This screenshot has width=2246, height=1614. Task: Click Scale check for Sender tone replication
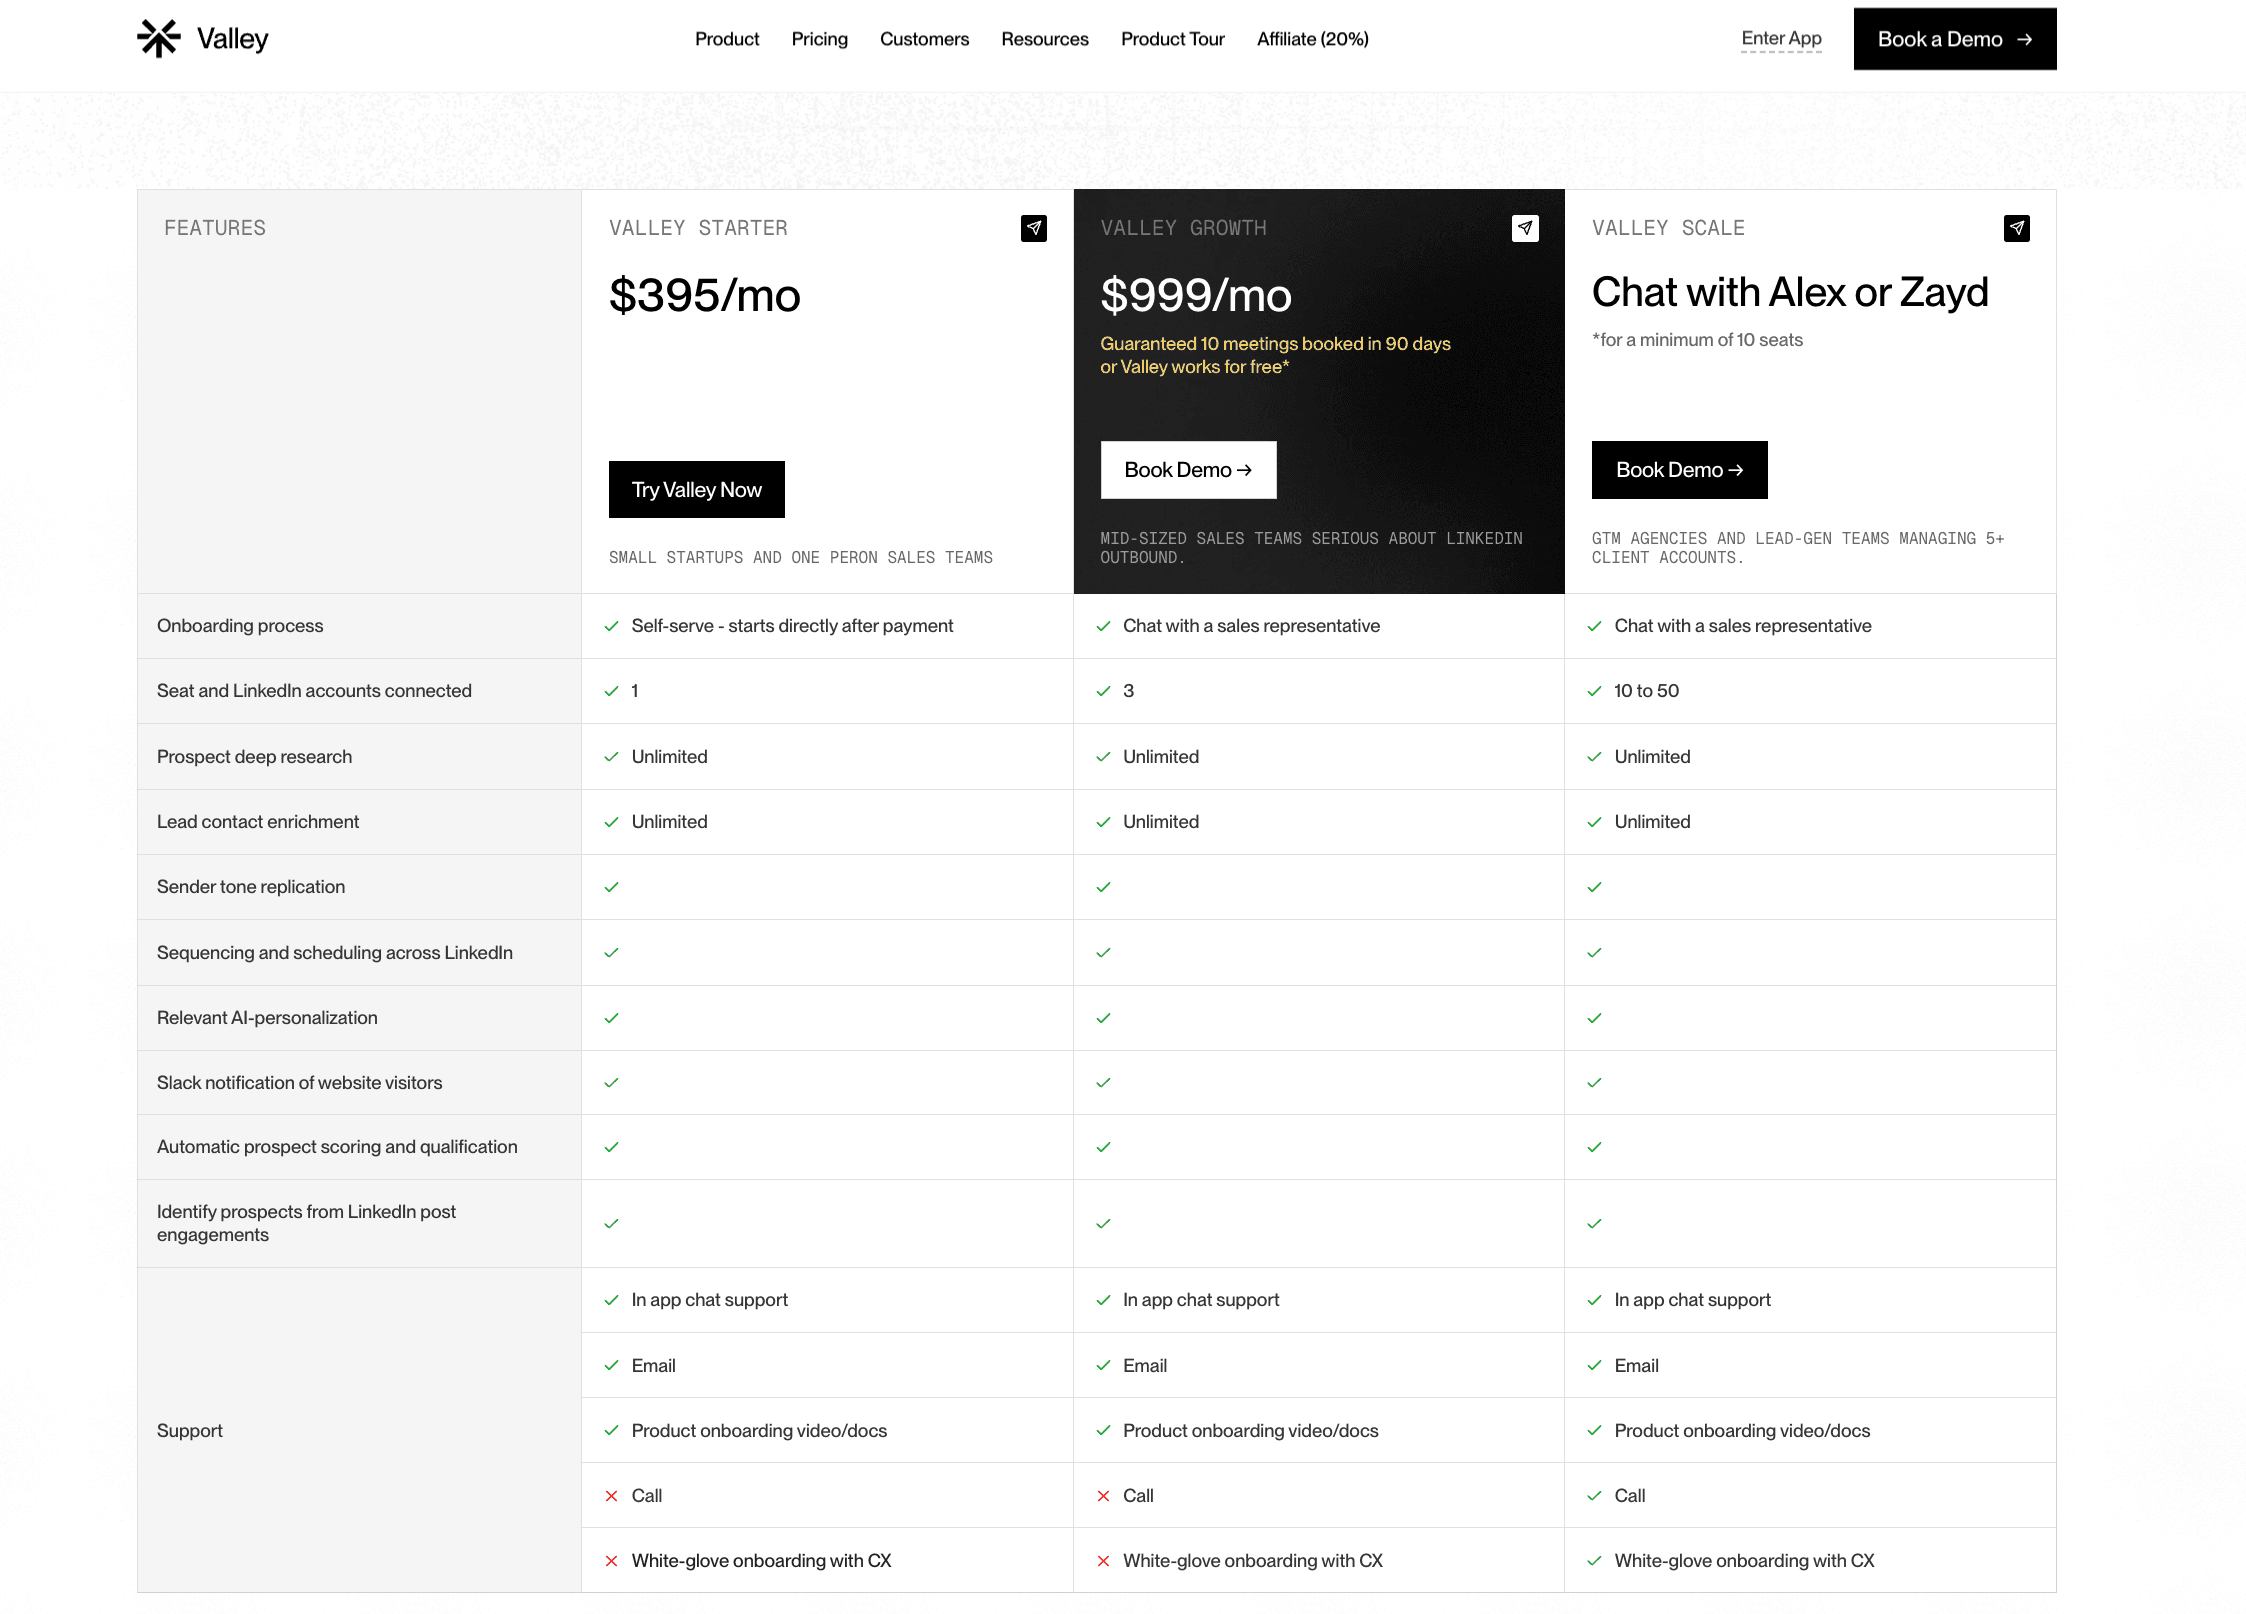tap(1595, 887)
